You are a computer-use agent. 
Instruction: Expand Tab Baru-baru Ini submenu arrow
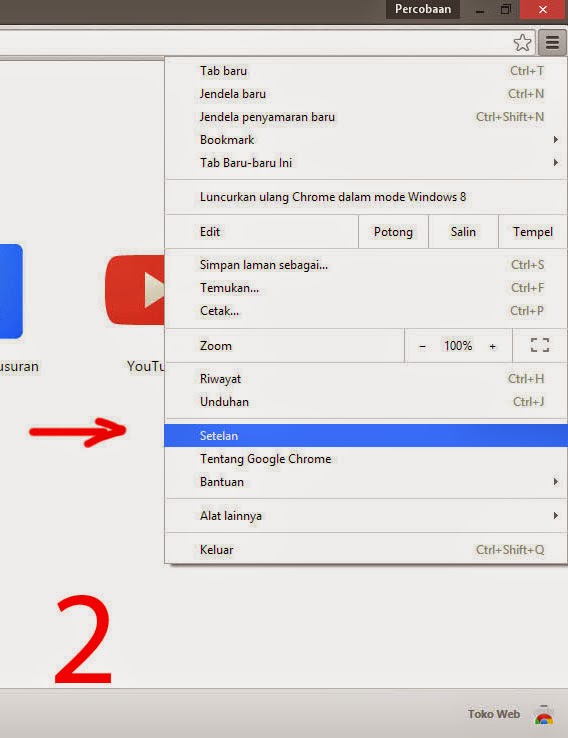click(556, 163)
